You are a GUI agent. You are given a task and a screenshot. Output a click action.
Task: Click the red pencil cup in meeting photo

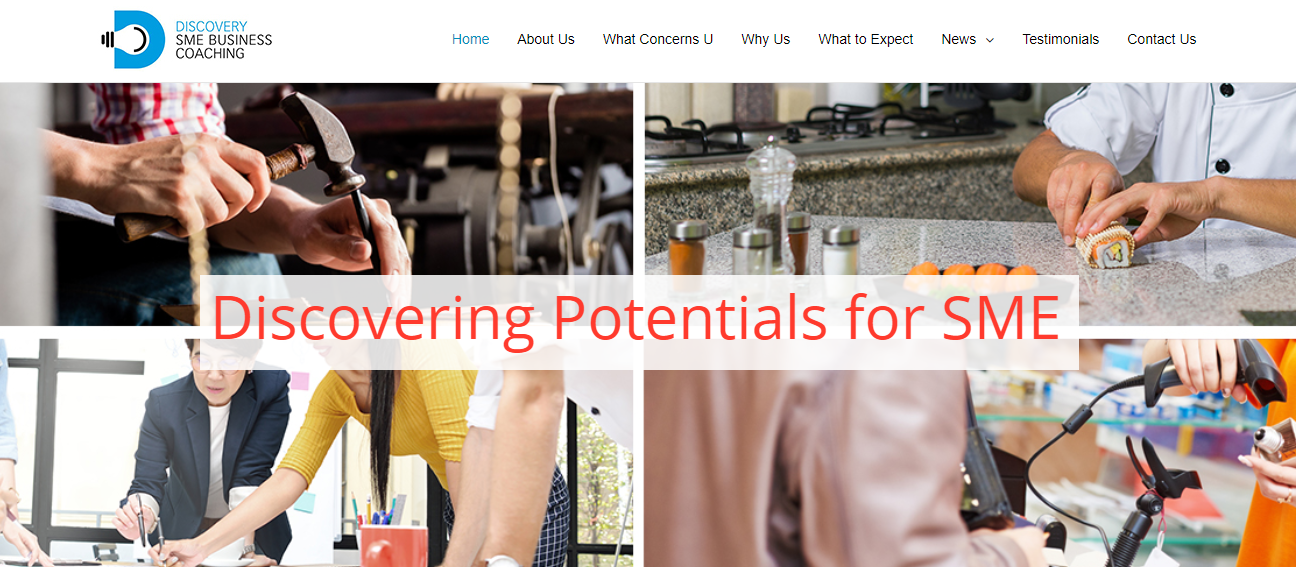pos(392,545)
